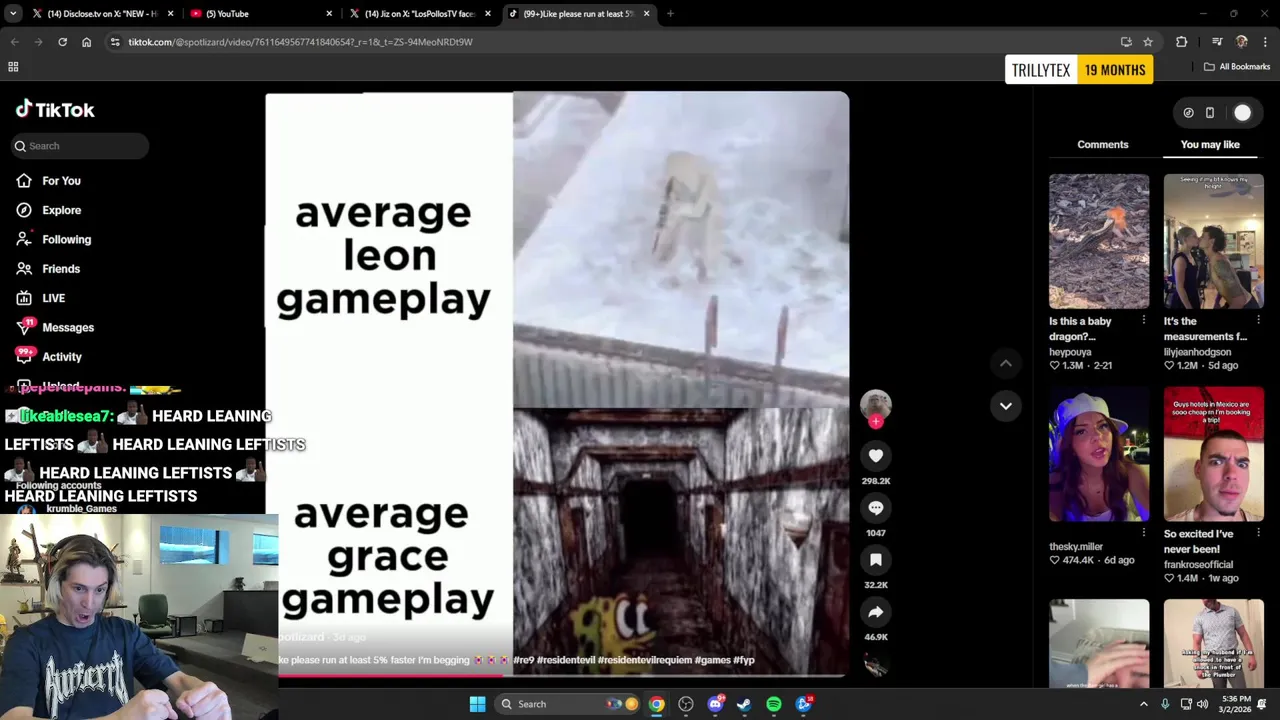This screenshot has height=720, width=1280.
Task: Click the install app icon in the address bar
Action: click(1126, 42)
